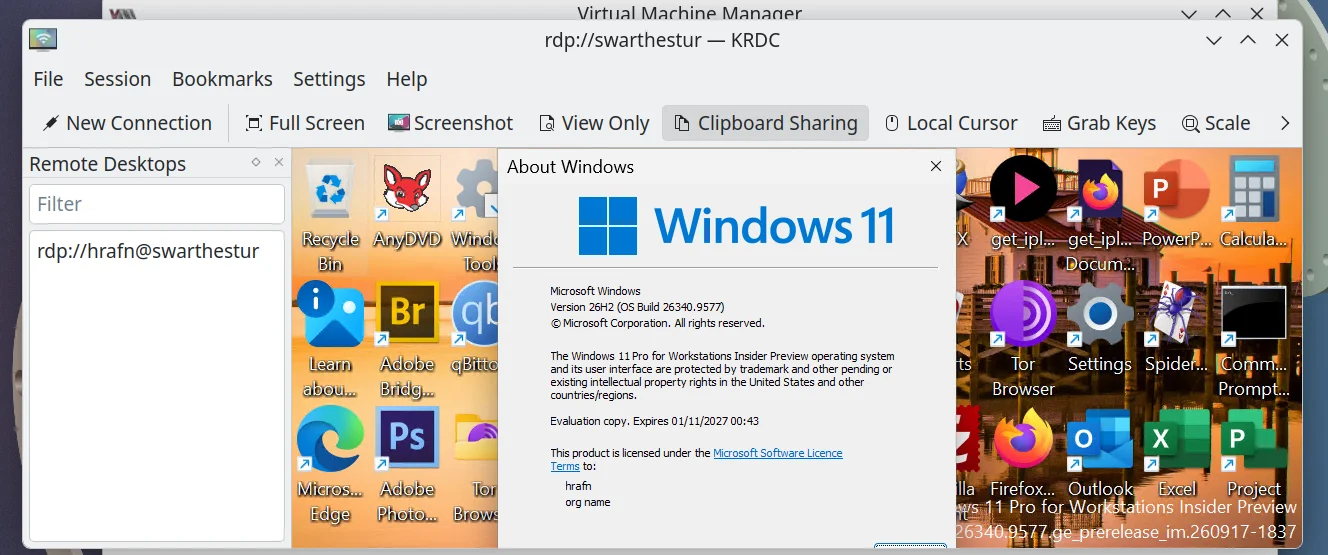
Task: Float the Remote Desktops panel
Action: 256,162
